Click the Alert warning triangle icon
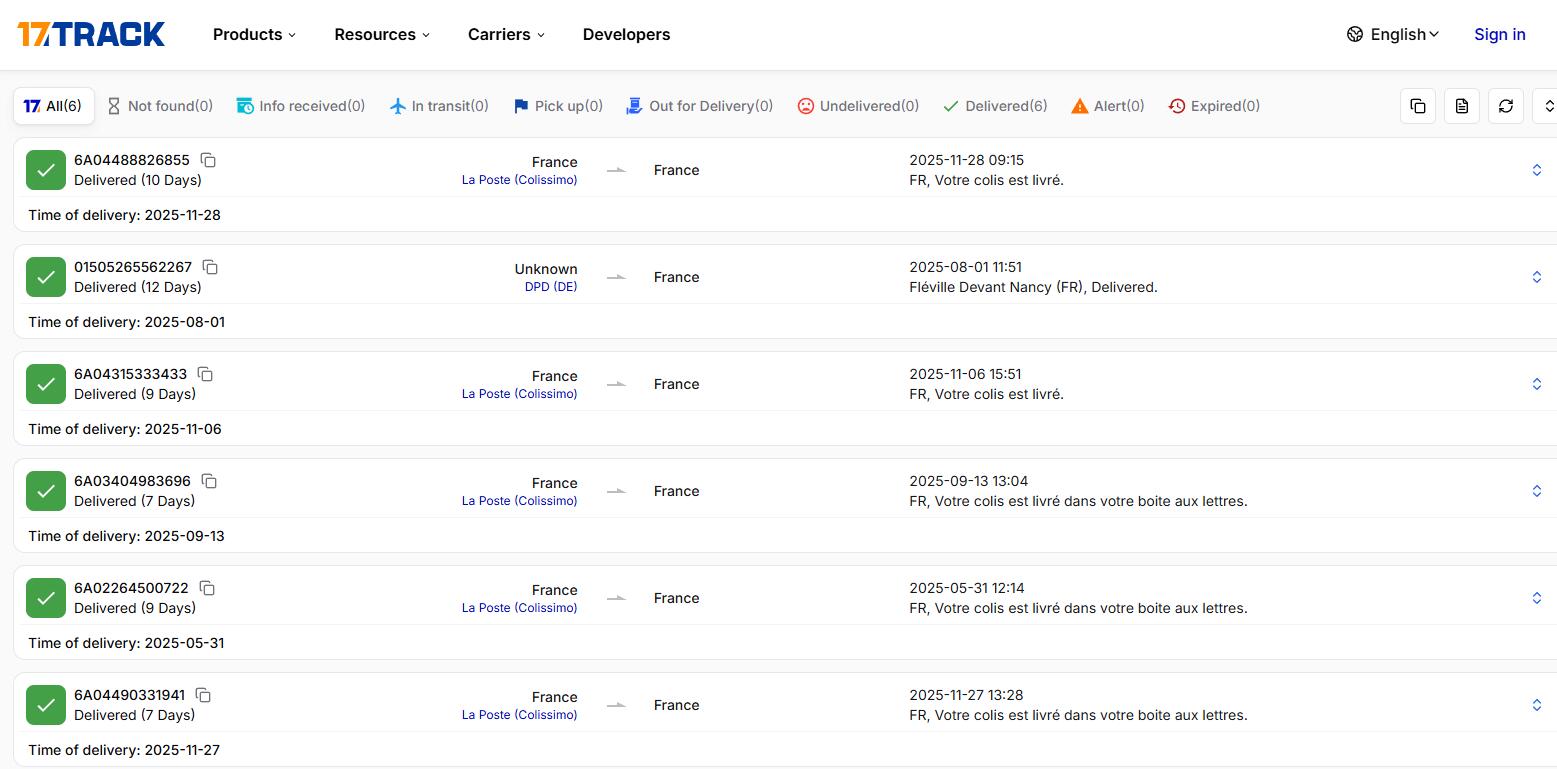1557x769 pixels. click(1080, 105)
